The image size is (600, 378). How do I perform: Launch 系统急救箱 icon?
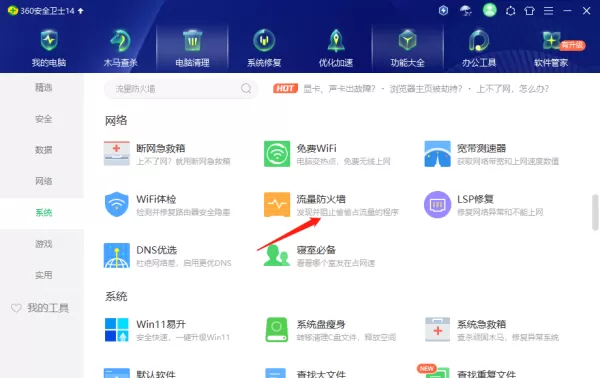point(437,329)
